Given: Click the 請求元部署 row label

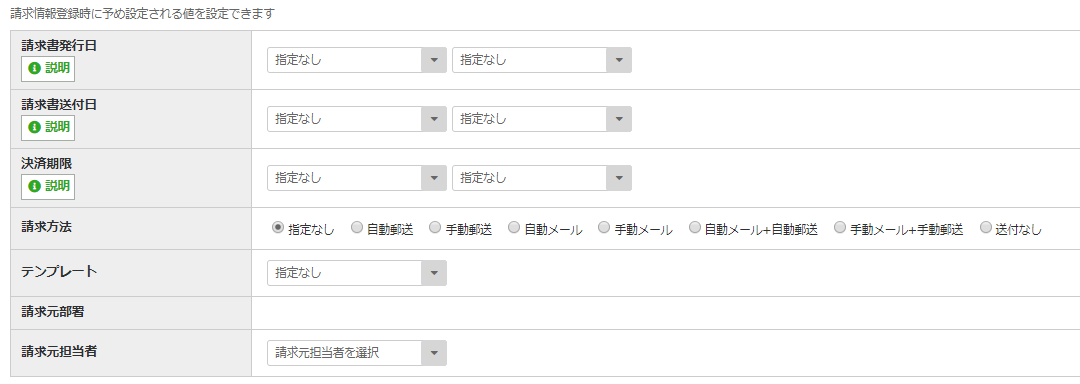Looking at the screenshot, I should tap(53, 312).
